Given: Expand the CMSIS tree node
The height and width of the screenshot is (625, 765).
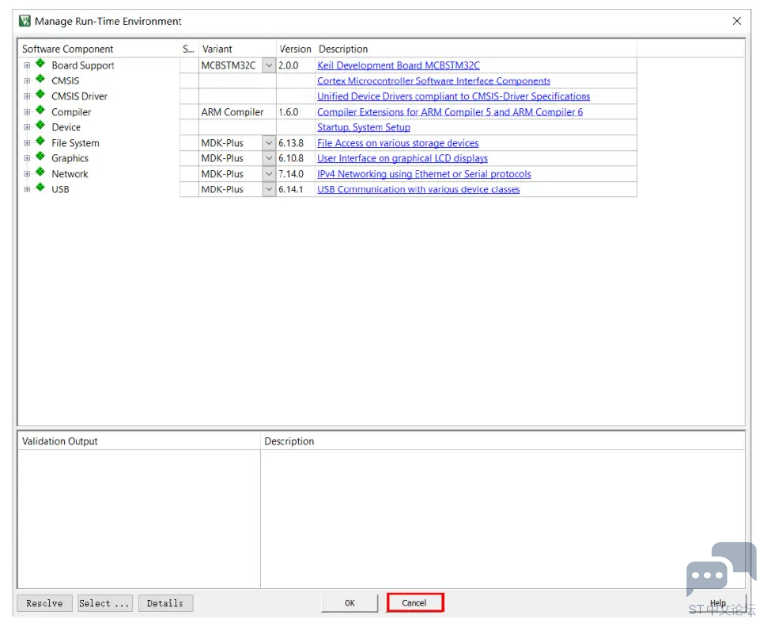Looking at the screenshot, I should coord(27,81).
